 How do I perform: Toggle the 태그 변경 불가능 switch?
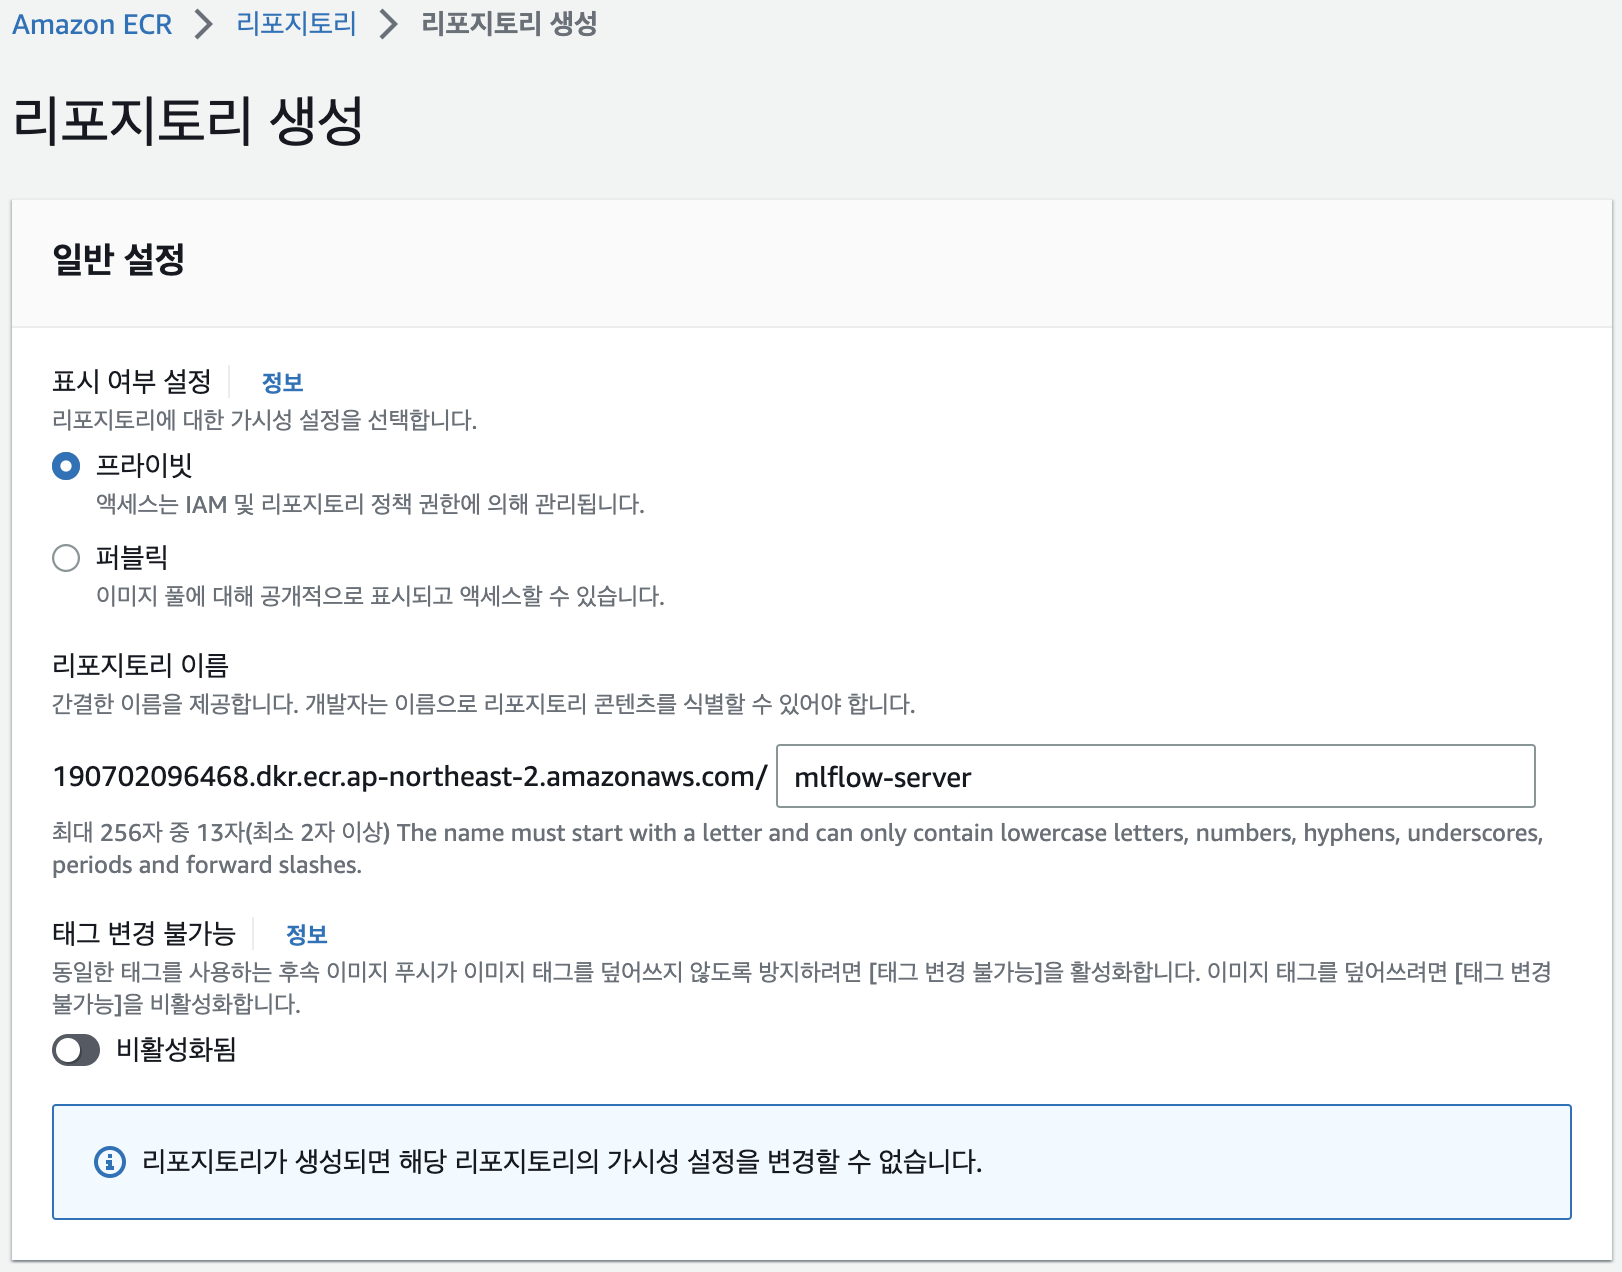[76, 1050]
